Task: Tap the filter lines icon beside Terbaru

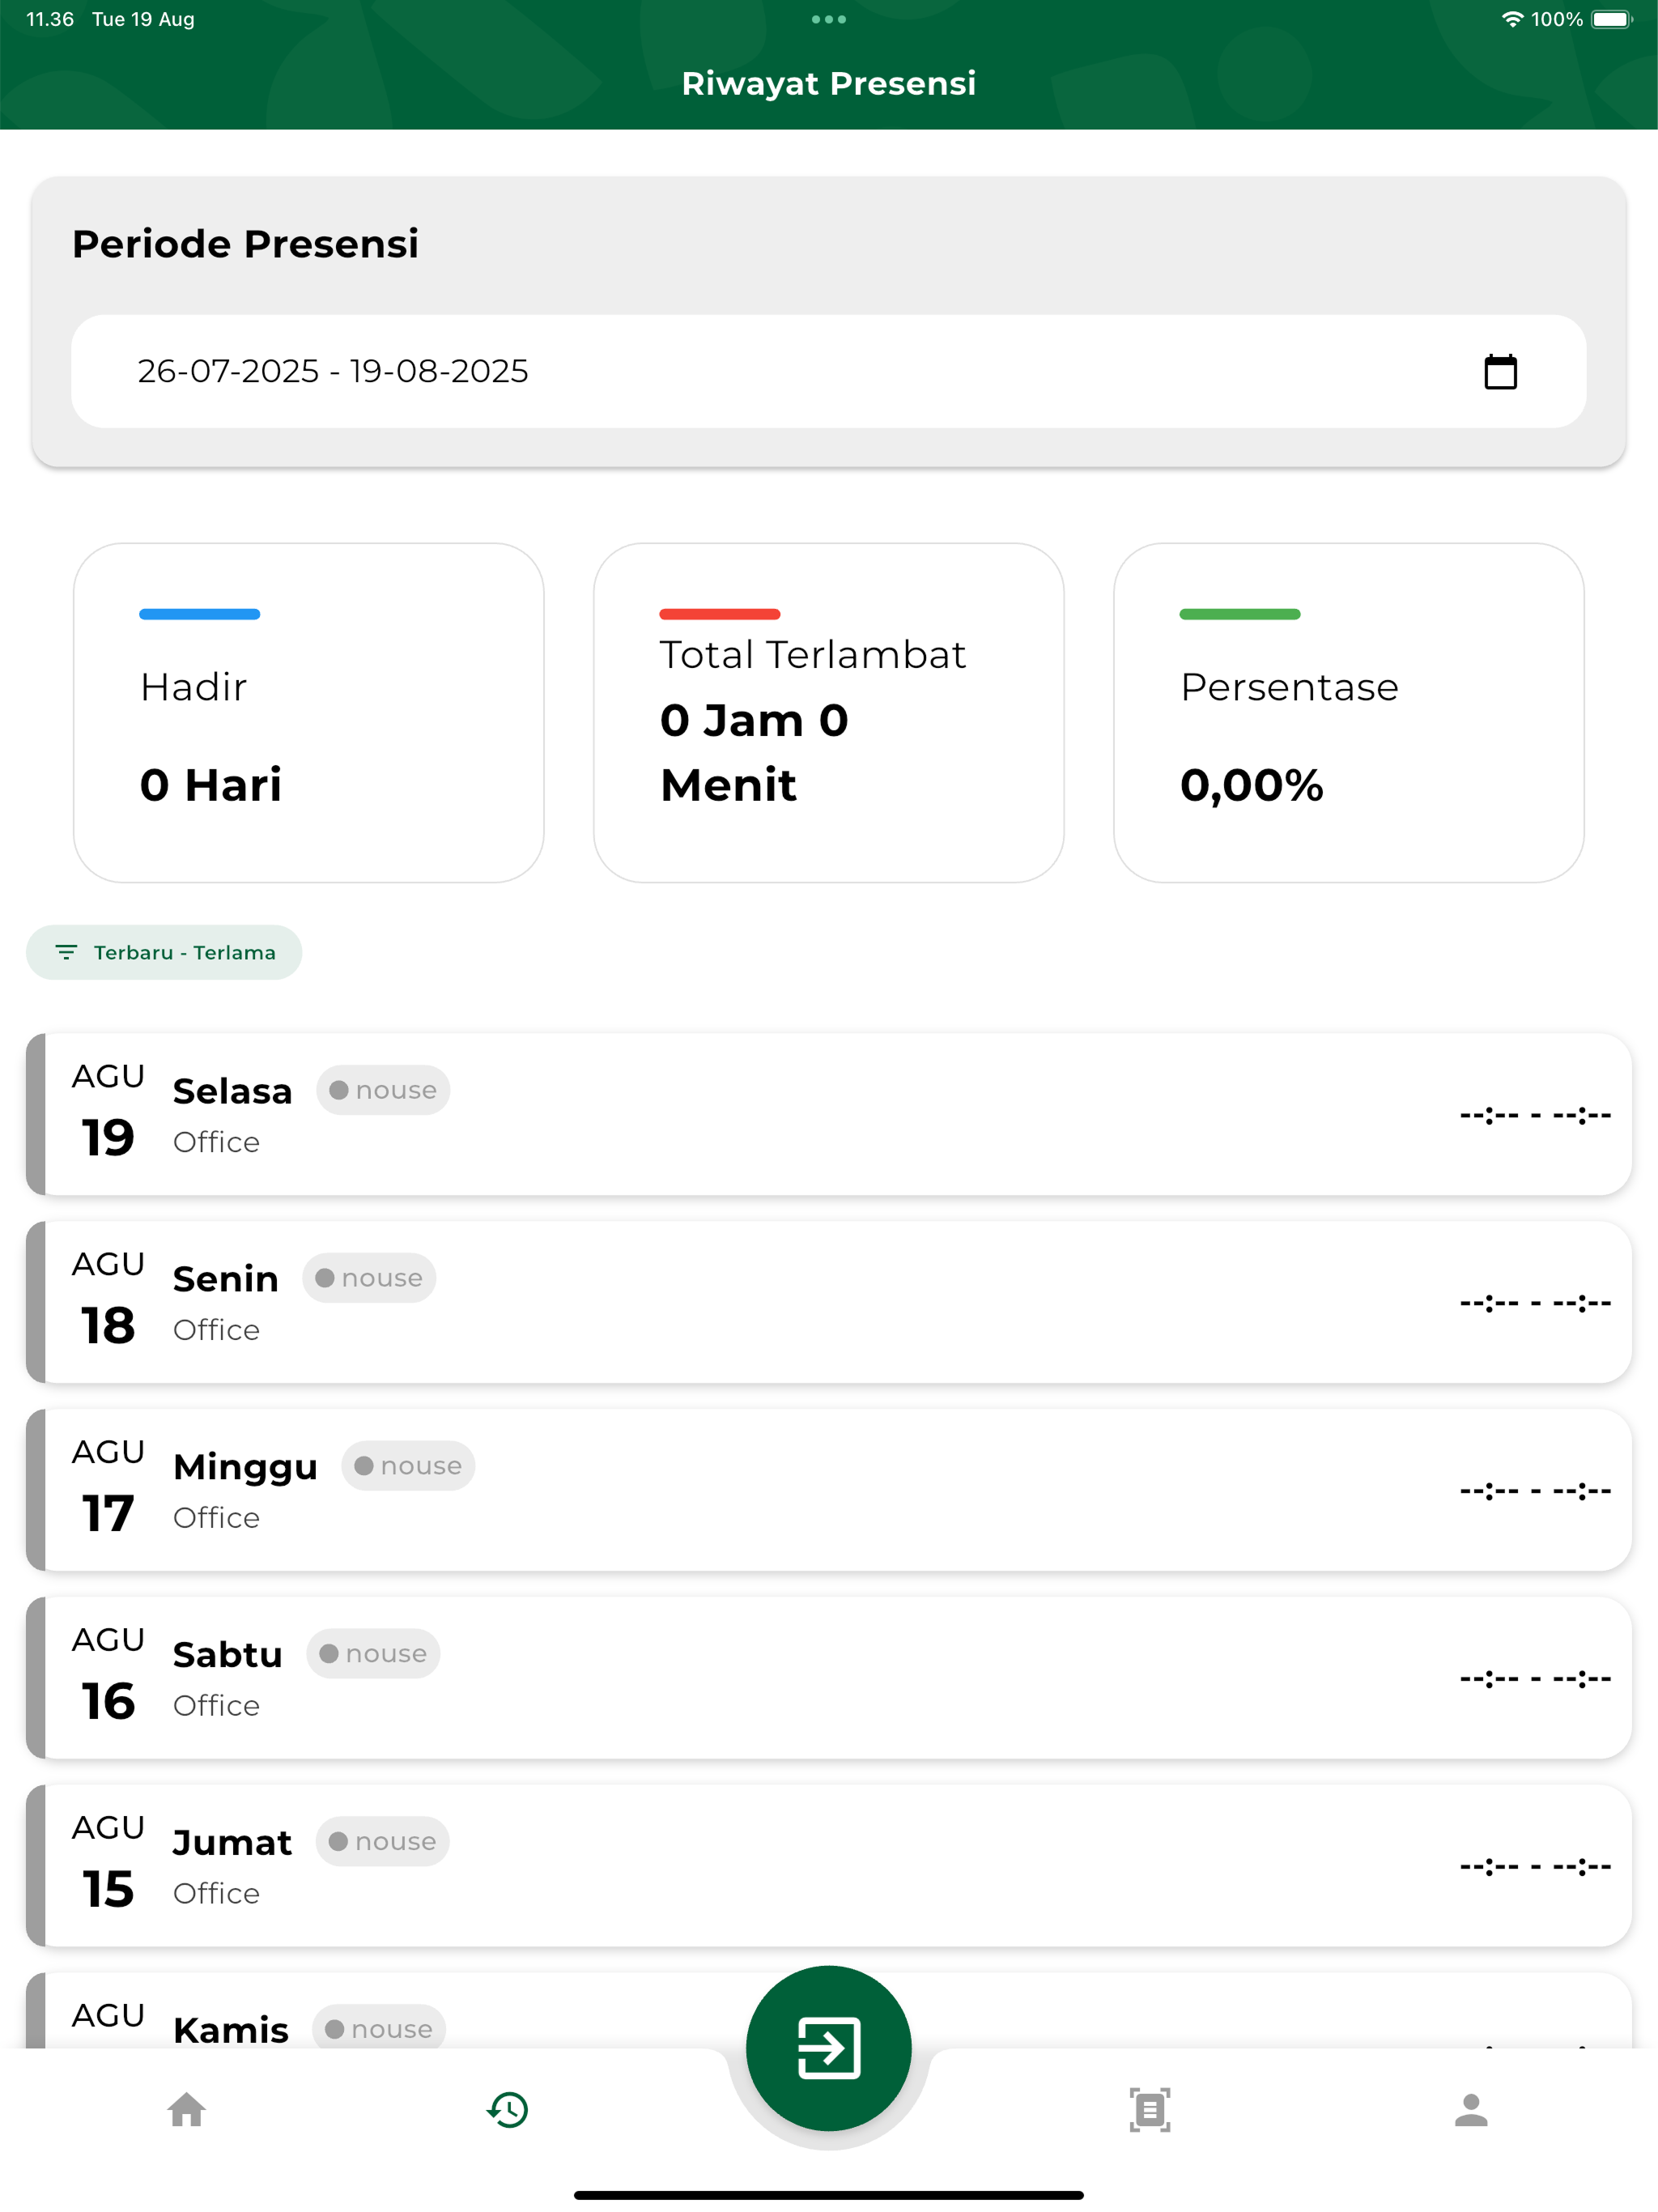Action: pos(66,952)
